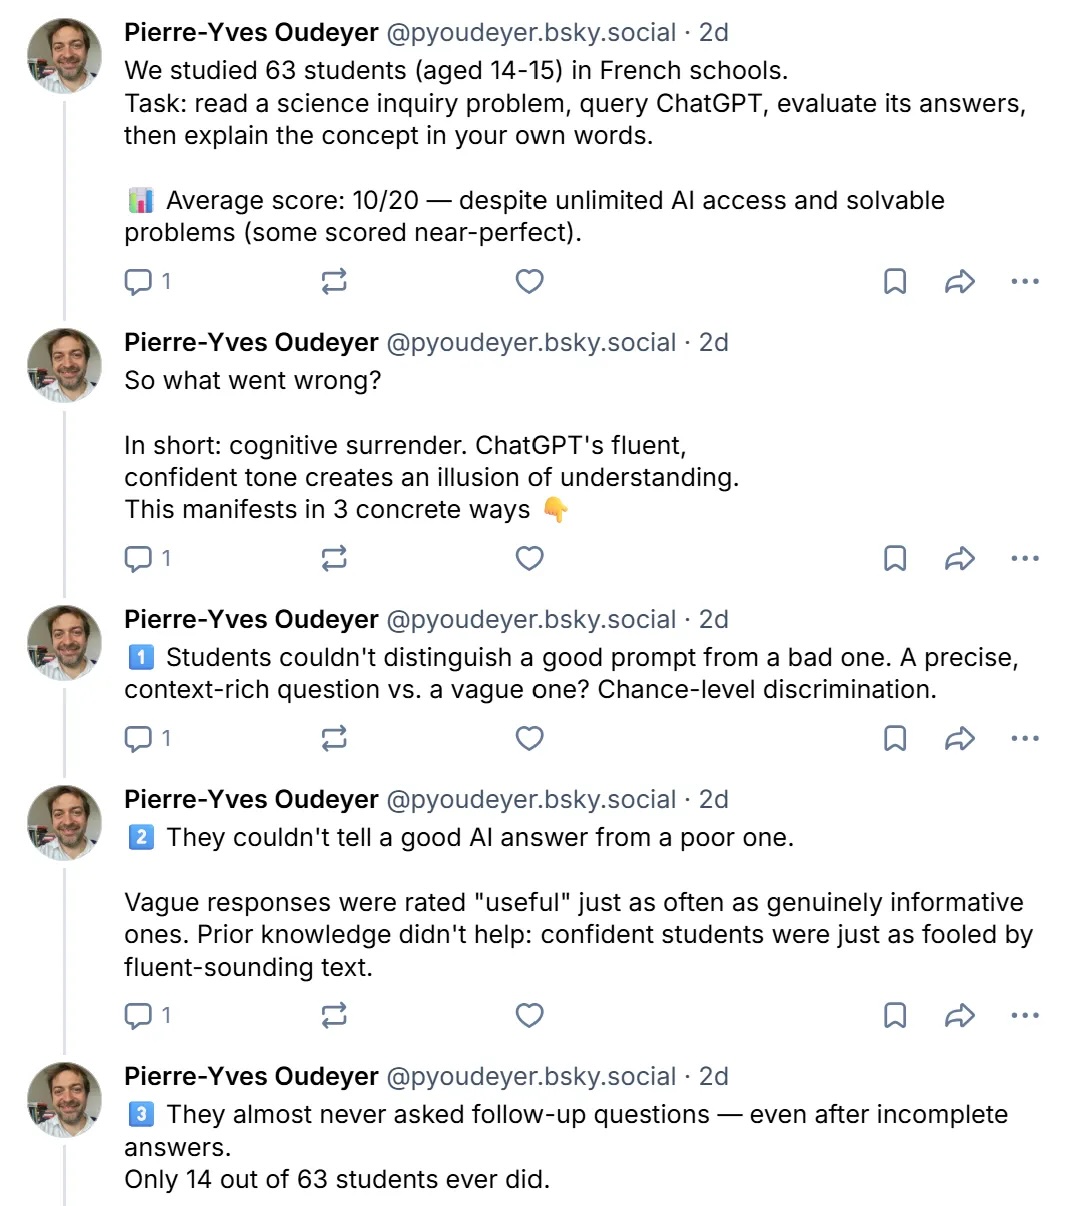Open the avatar on the 'So what went wrong?' post
The height and width of the screenshot is (1206, 1066).
coord(64,365)
